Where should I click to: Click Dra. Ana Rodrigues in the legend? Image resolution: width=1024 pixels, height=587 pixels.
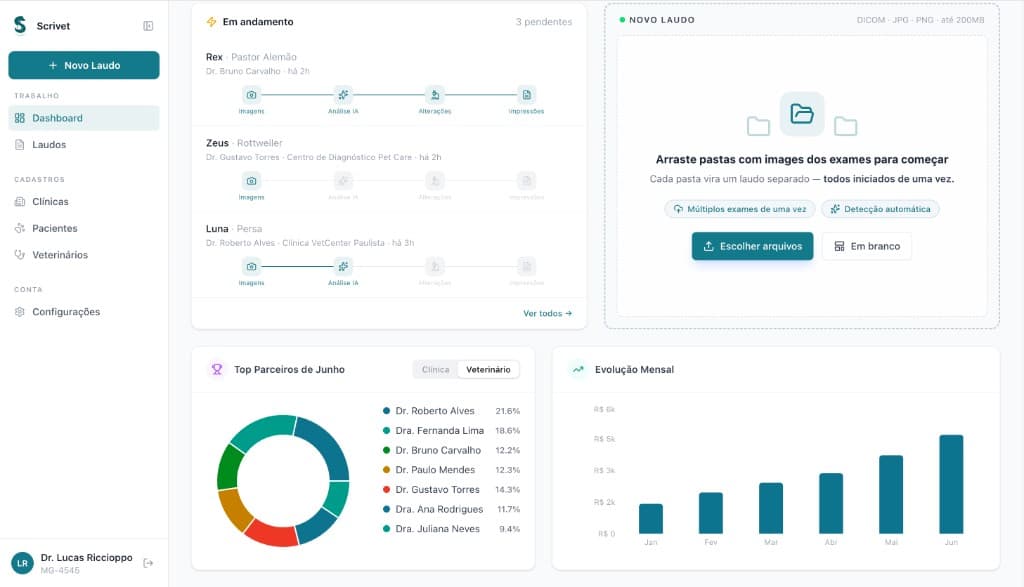pyautogui.click(x=451, y=509)
